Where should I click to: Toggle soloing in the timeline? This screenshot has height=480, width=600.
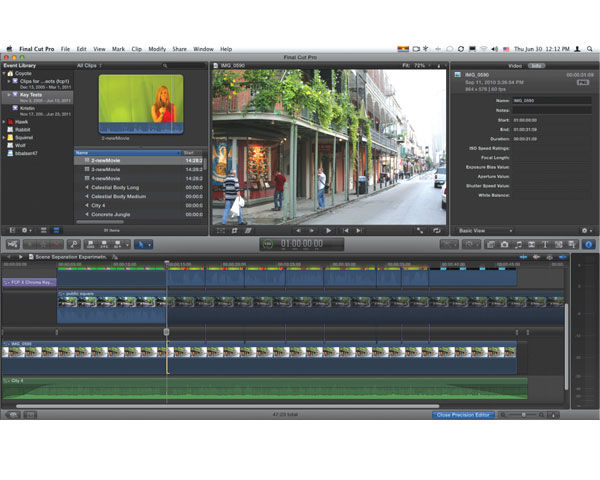tap(549, 257)
